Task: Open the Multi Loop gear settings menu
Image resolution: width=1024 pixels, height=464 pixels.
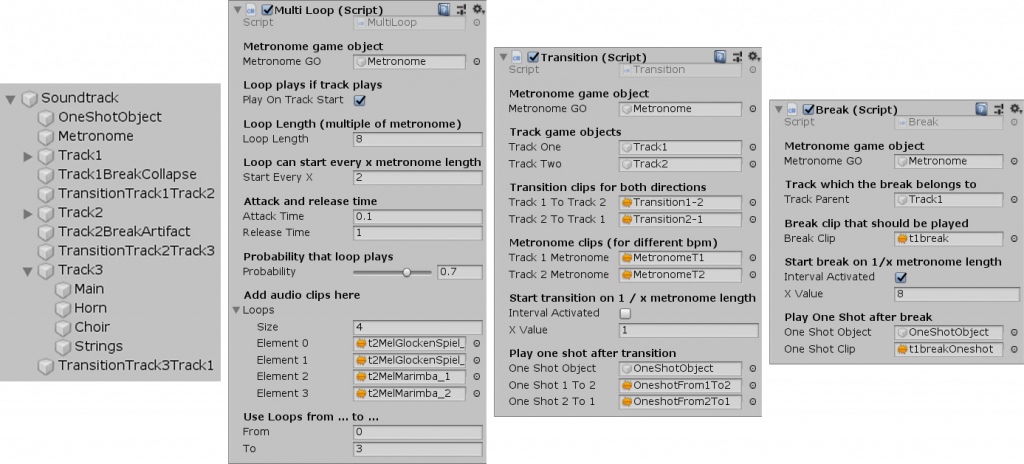Action: pyautogui.click(x=477, y=9)
